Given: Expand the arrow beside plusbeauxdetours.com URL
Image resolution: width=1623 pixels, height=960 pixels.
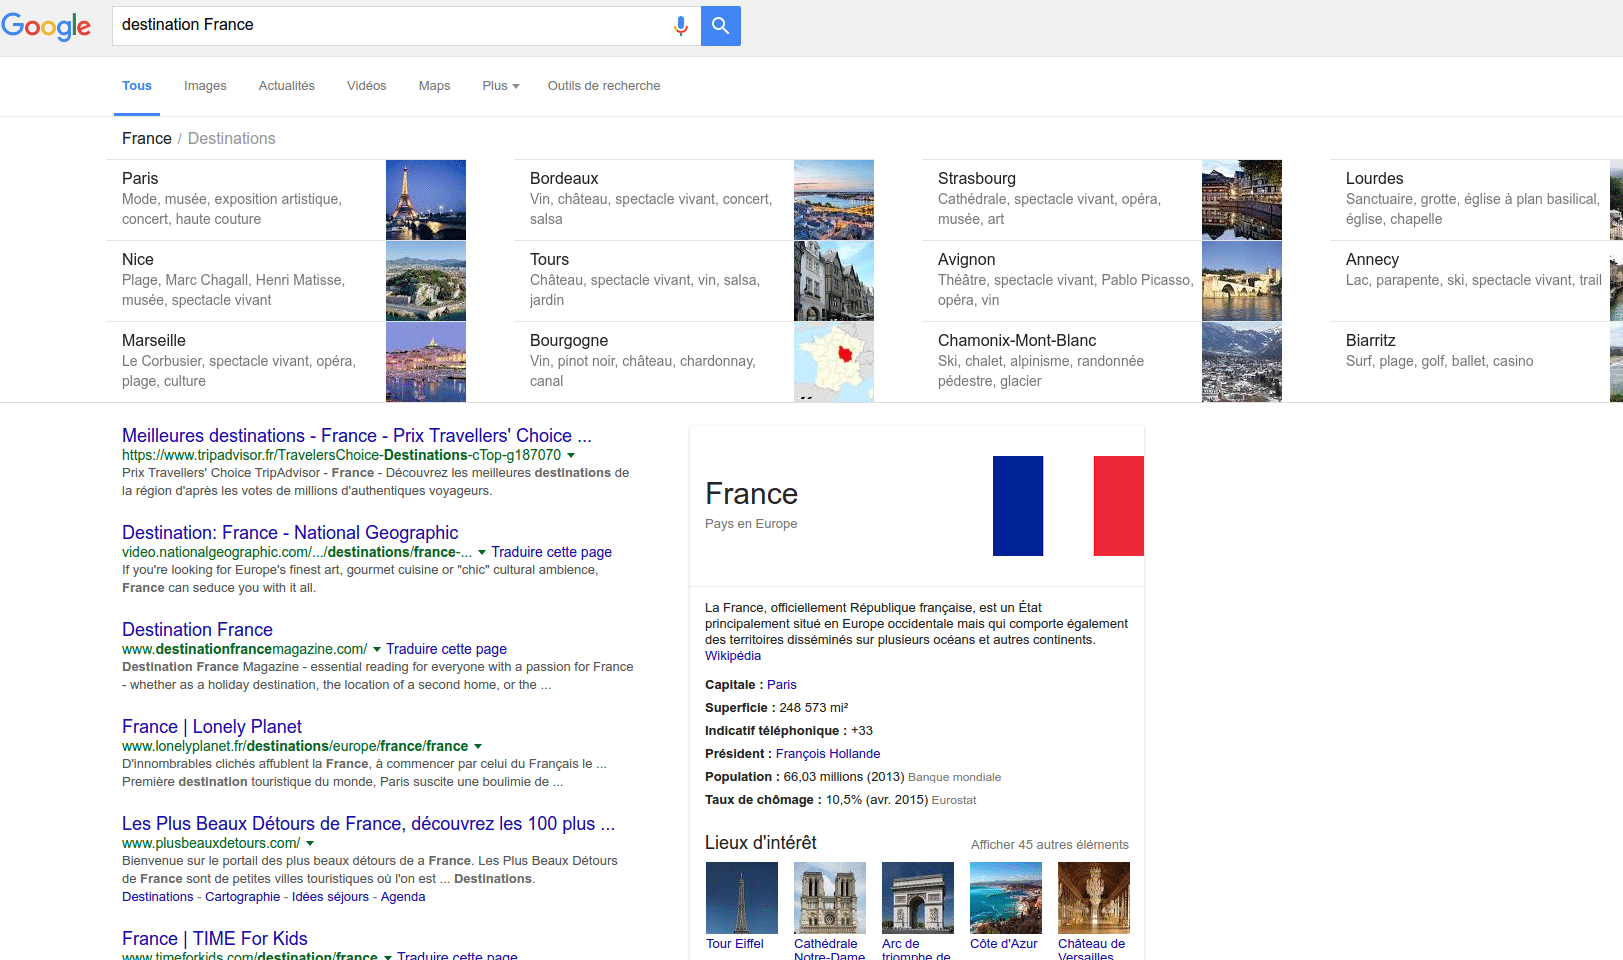Looking at the screenshot, I should (x=310, y=844).
